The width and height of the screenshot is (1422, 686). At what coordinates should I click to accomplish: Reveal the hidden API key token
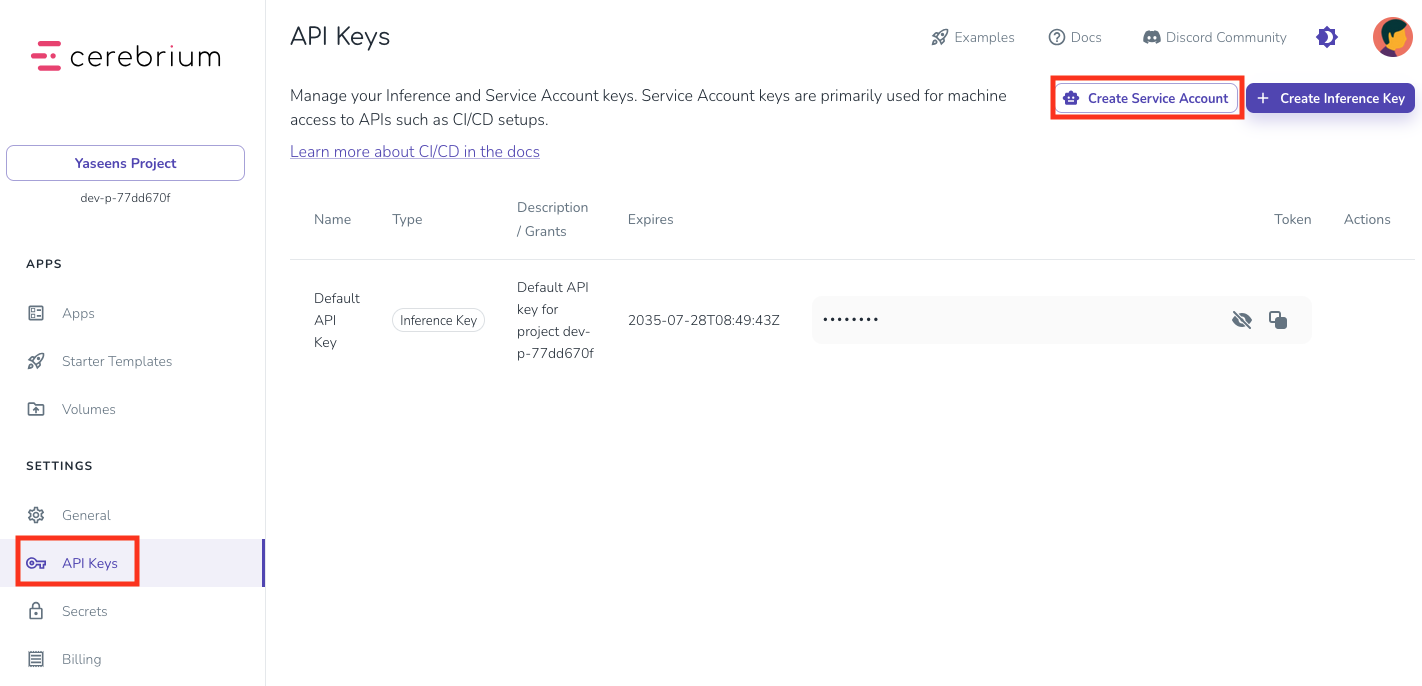point(1242,319)
